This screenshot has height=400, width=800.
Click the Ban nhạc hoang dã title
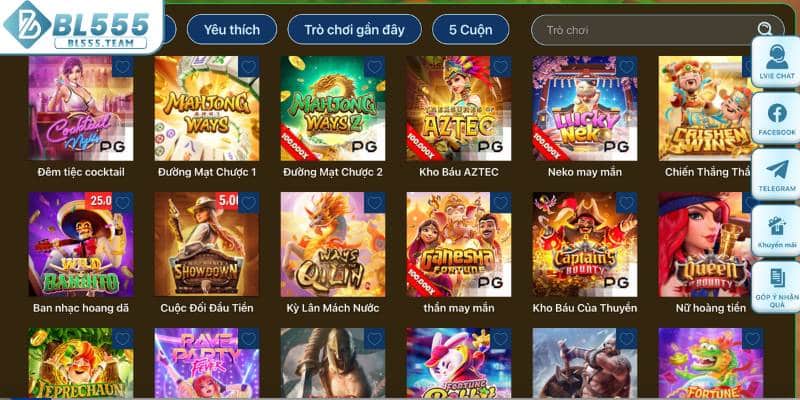pyautogui.click(x=81, y=308)
